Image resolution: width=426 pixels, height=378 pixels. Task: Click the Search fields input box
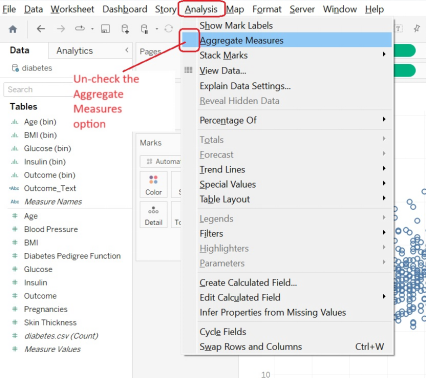tap(38, 89)
